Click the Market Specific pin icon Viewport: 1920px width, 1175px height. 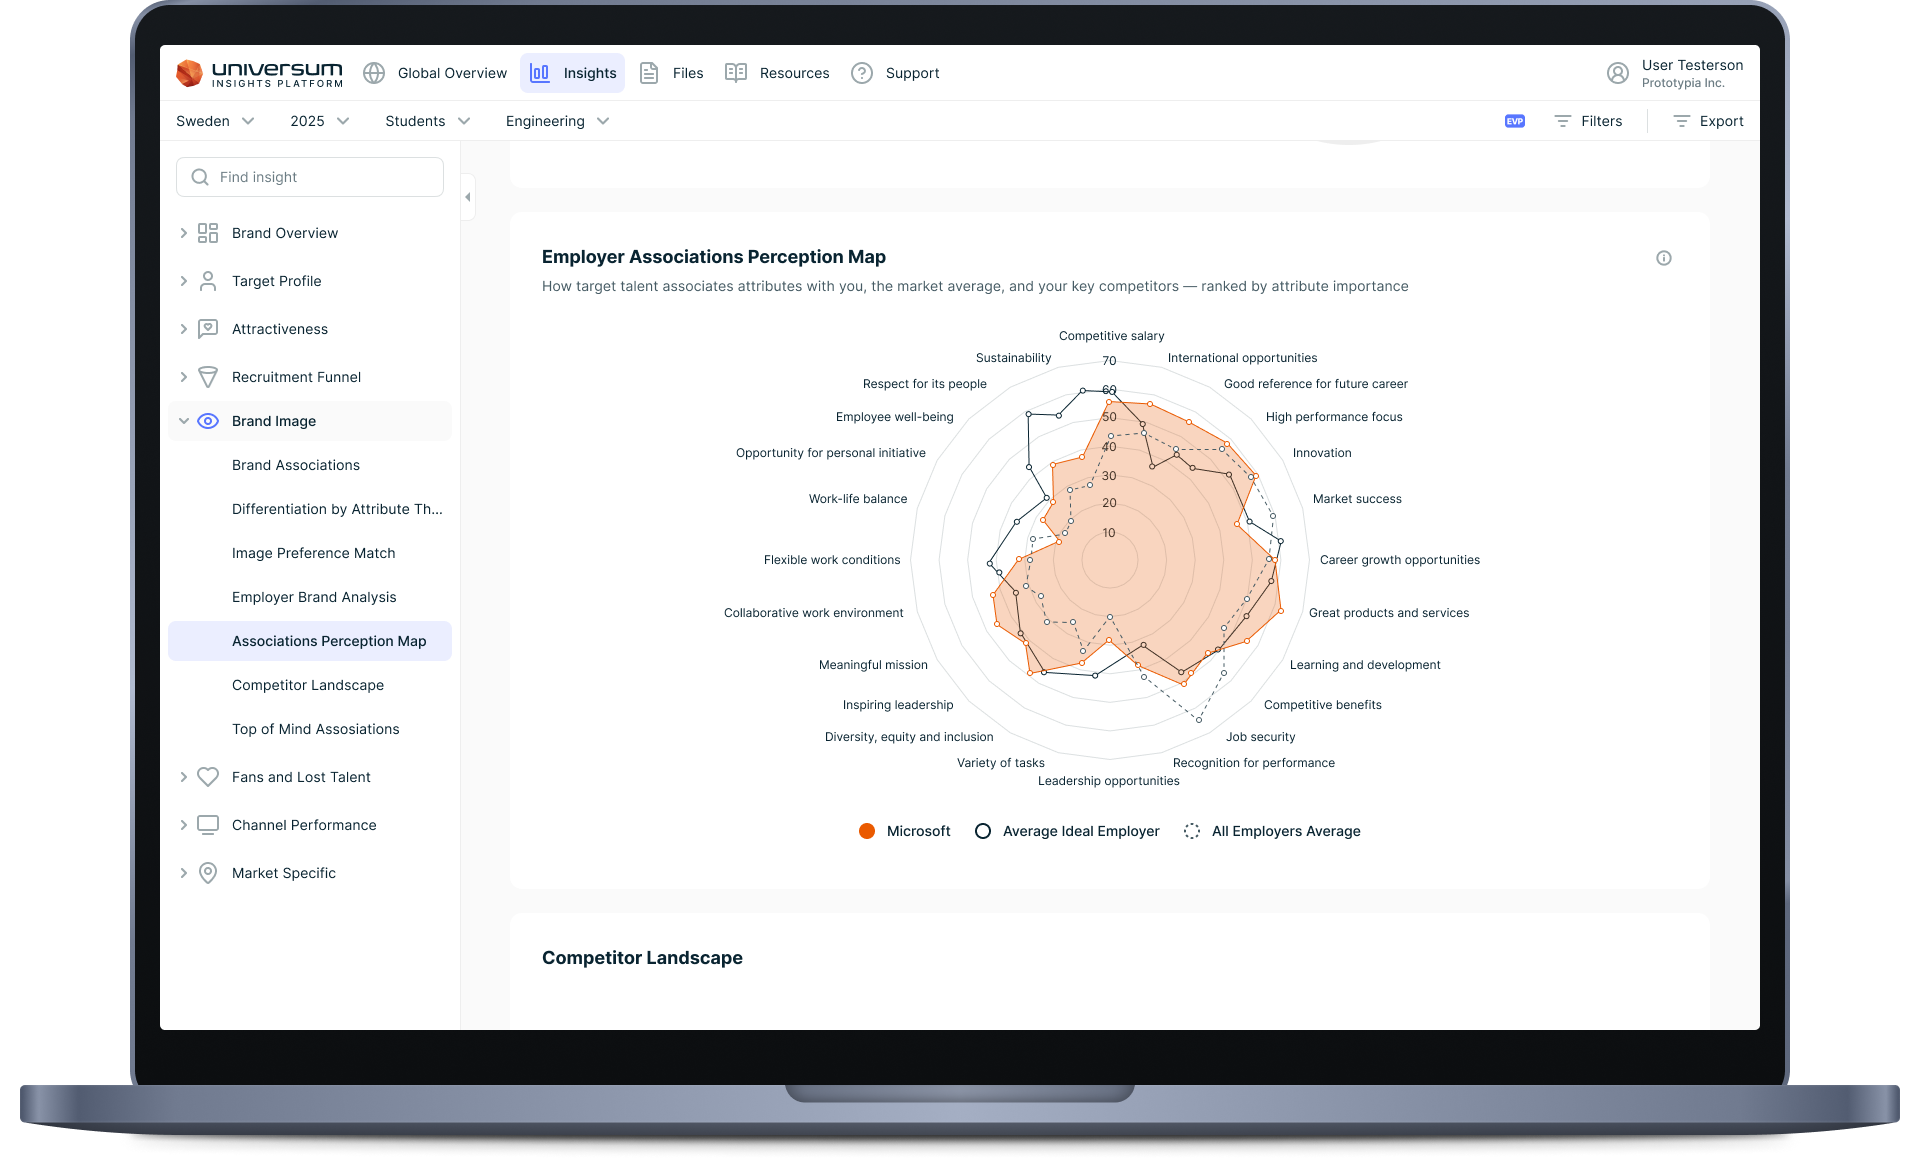pos(208,873)
